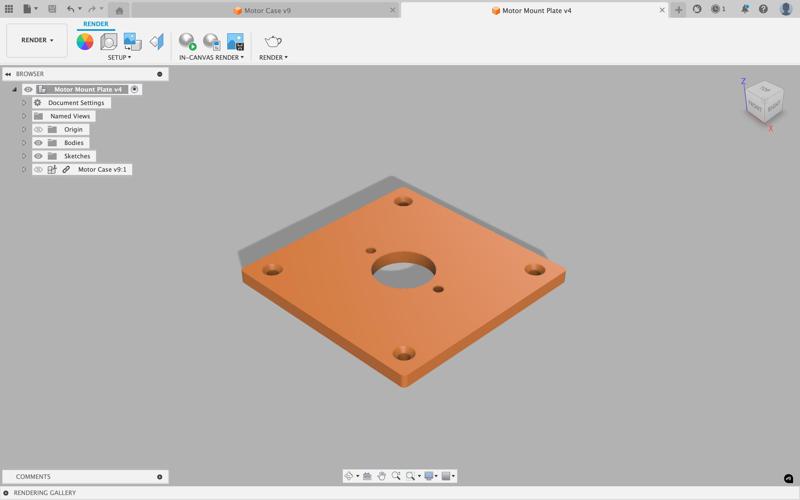Open the Display Settings dropdown arrow
The width and height of the screenshot is (800, 500).
pos(436,476)
